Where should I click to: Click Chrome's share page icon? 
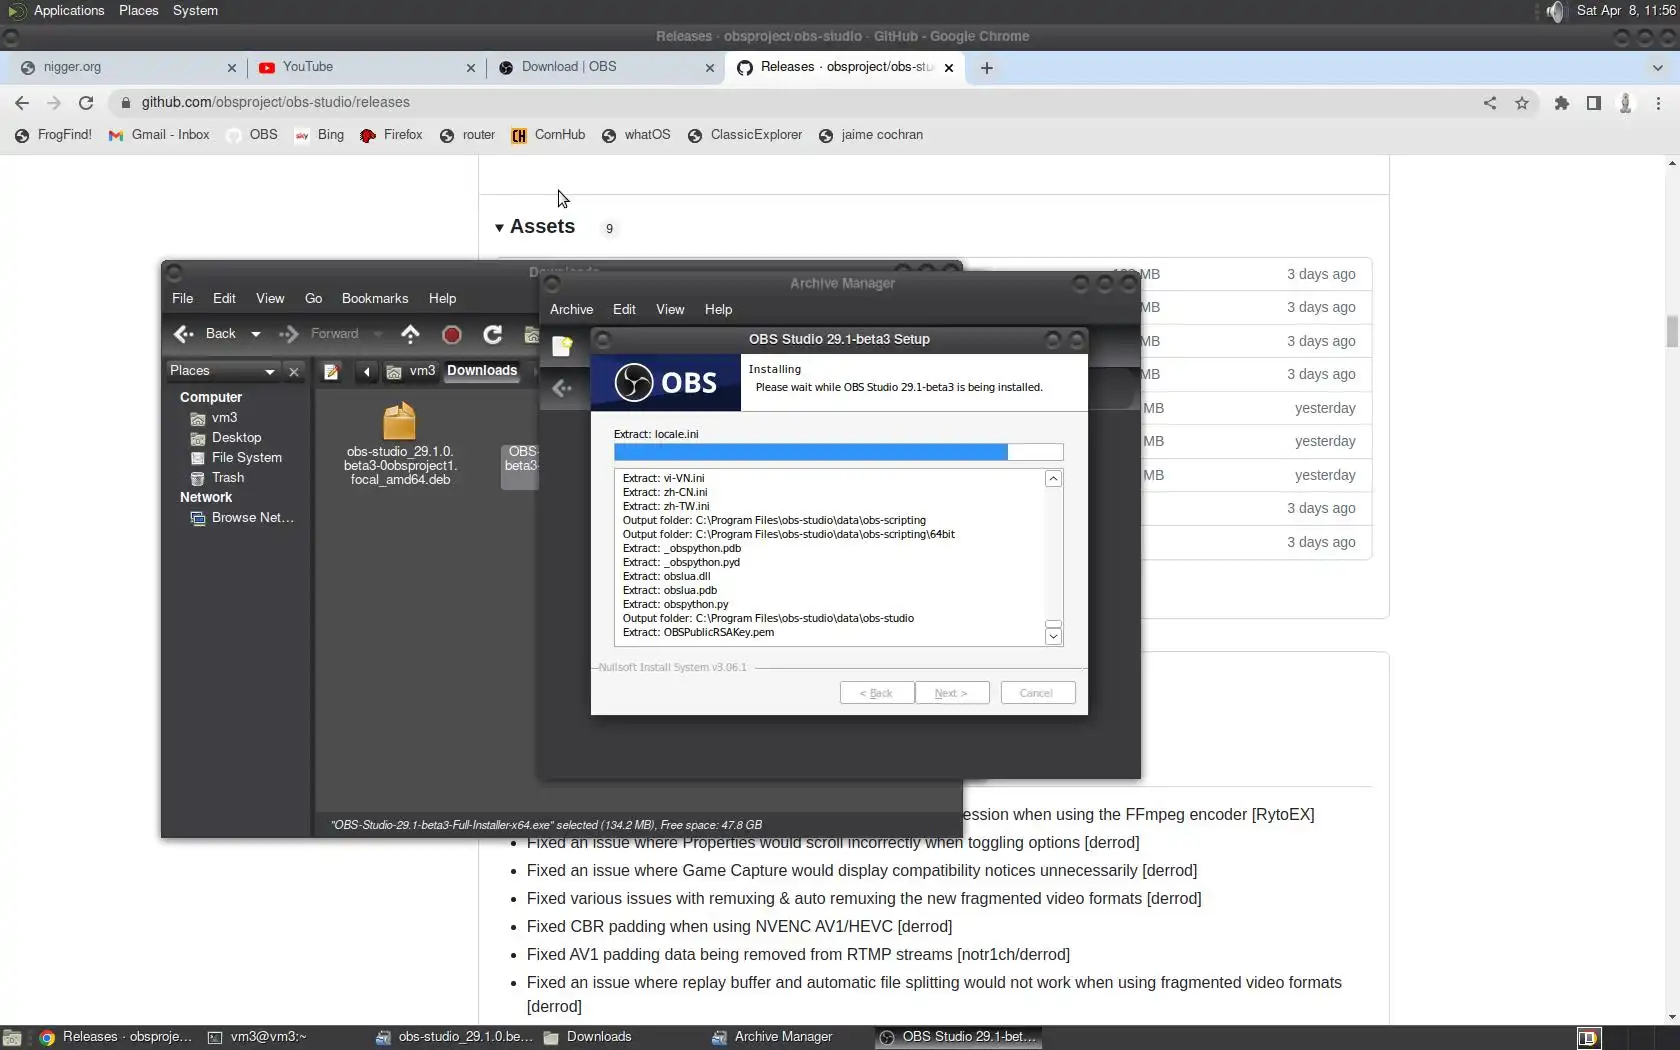point(1490,102)
